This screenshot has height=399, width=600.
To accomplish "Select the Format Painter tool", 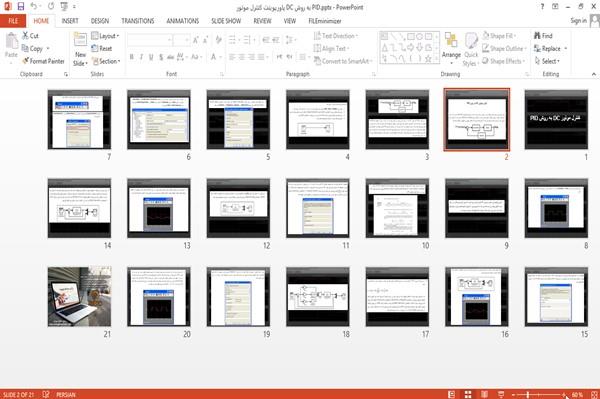I will pos(43,61).
